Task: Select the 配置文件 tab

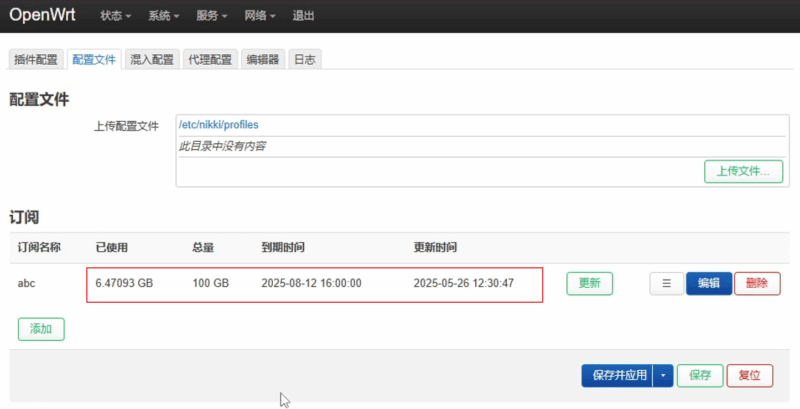Action: tap(94, 60)
